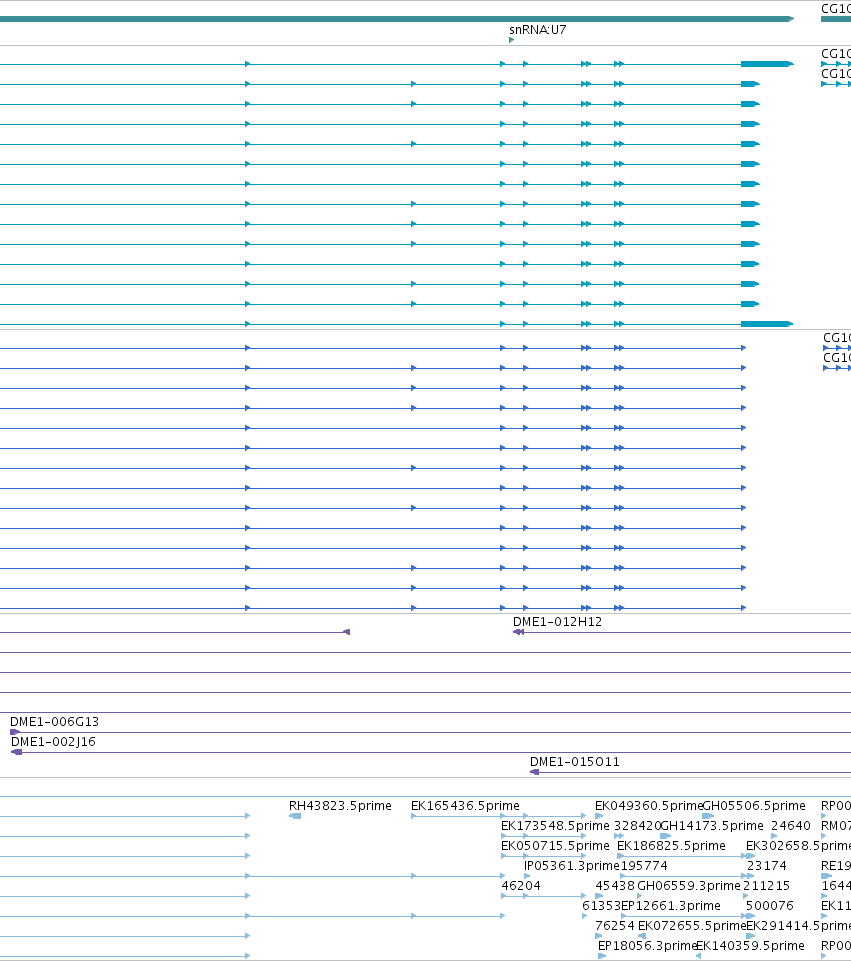Image resolution: width=851 pixels, height=961 pixels.
Task: Click the arrowhead beneath DME1-015O11
Action: tap(534, 772)
